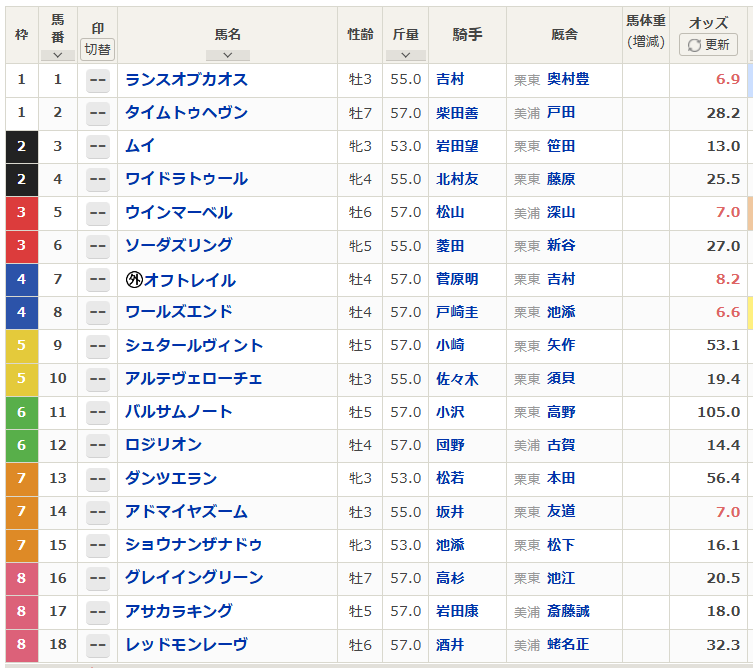Image resolution: width=753 pixels, height=668 pixels.
Task: Click the red frame 3 cell for ソーダズリング
Action: [22, 246]
